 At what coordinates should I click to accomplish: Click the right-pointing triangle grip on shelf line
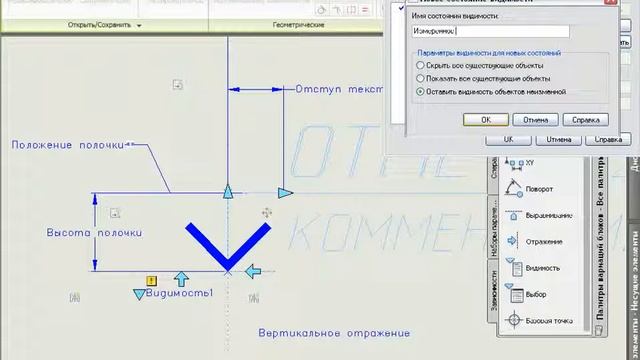[x=285, y=193]
